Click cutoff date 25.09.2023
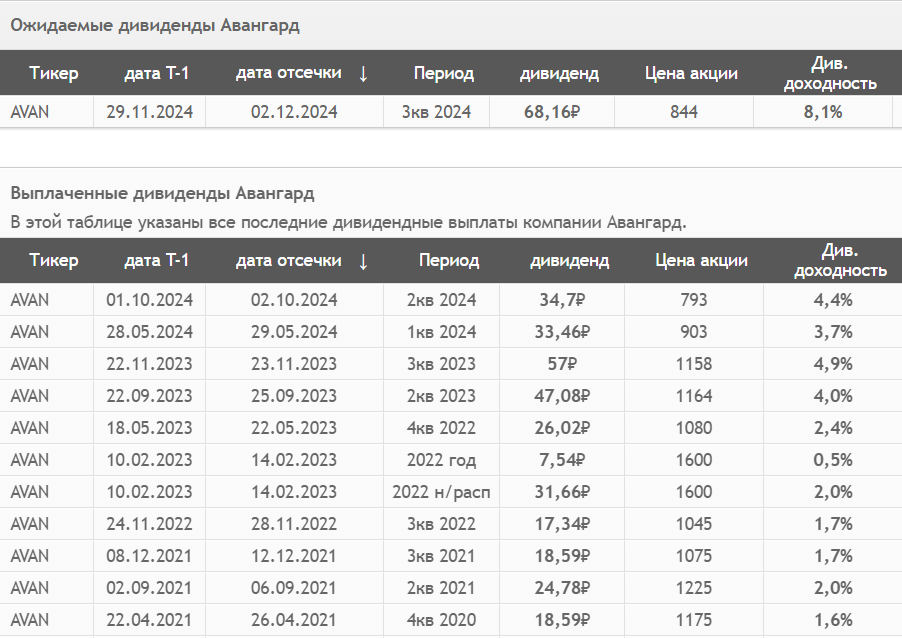902x638 pixels. (x=294, y=396)
